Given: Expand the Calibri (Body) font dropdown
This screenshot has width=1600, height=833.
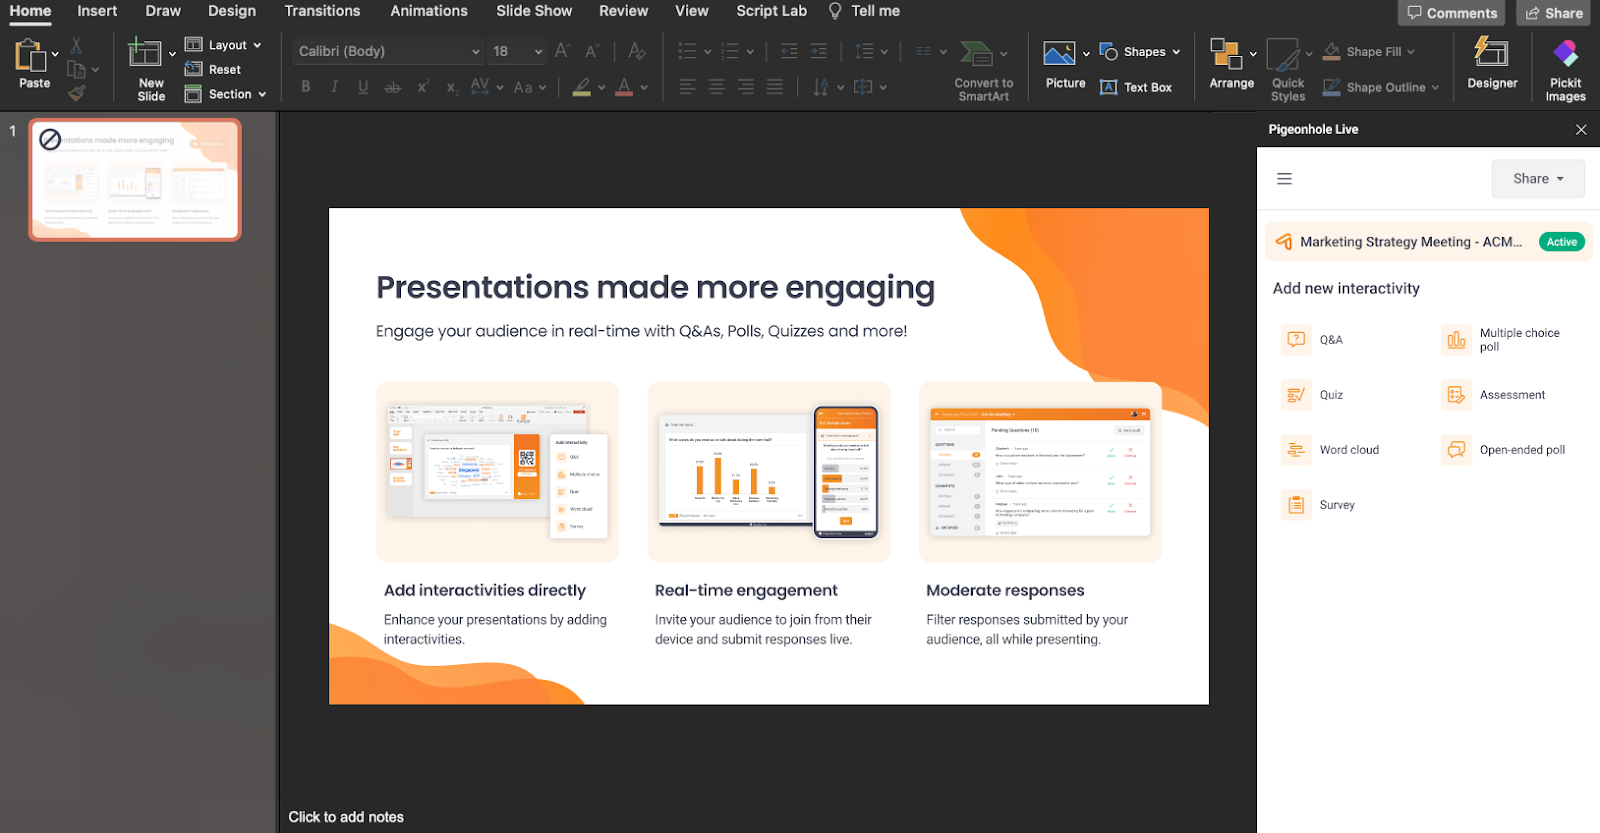Looking at the screenshot, I should coord(476,51).
